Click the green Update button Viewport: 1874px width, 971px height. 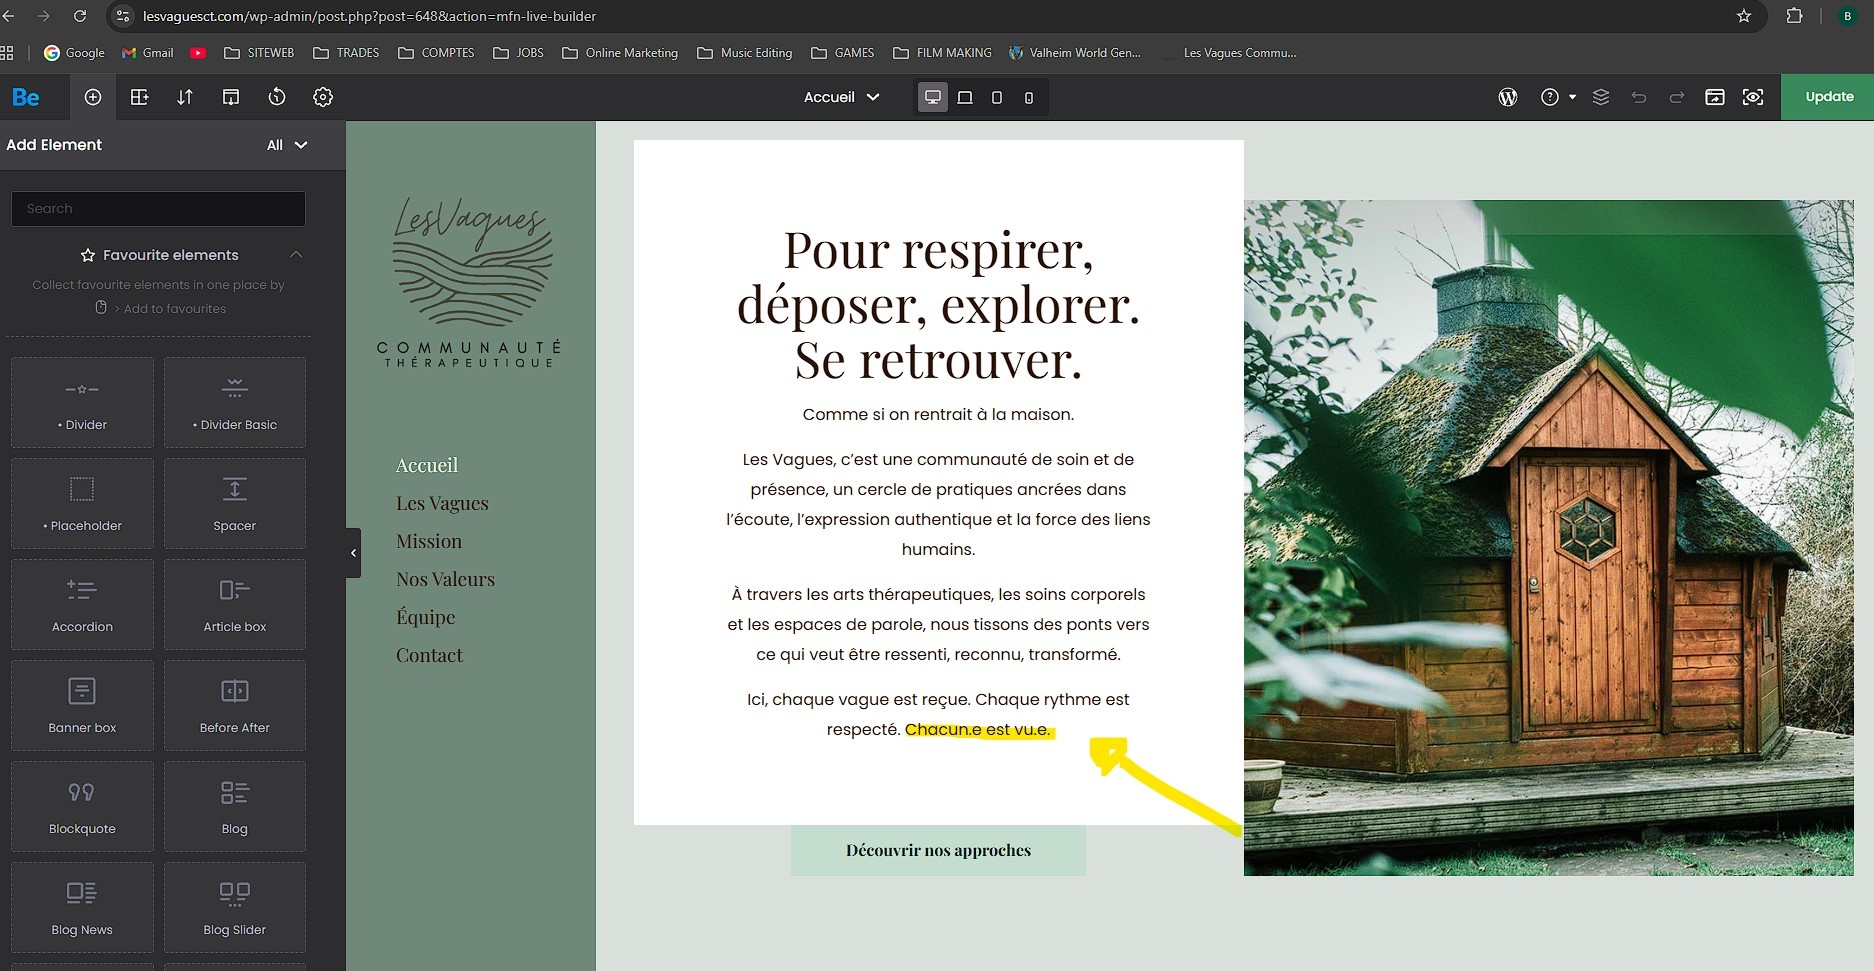pyautogui.click(x=1828, y=97)
